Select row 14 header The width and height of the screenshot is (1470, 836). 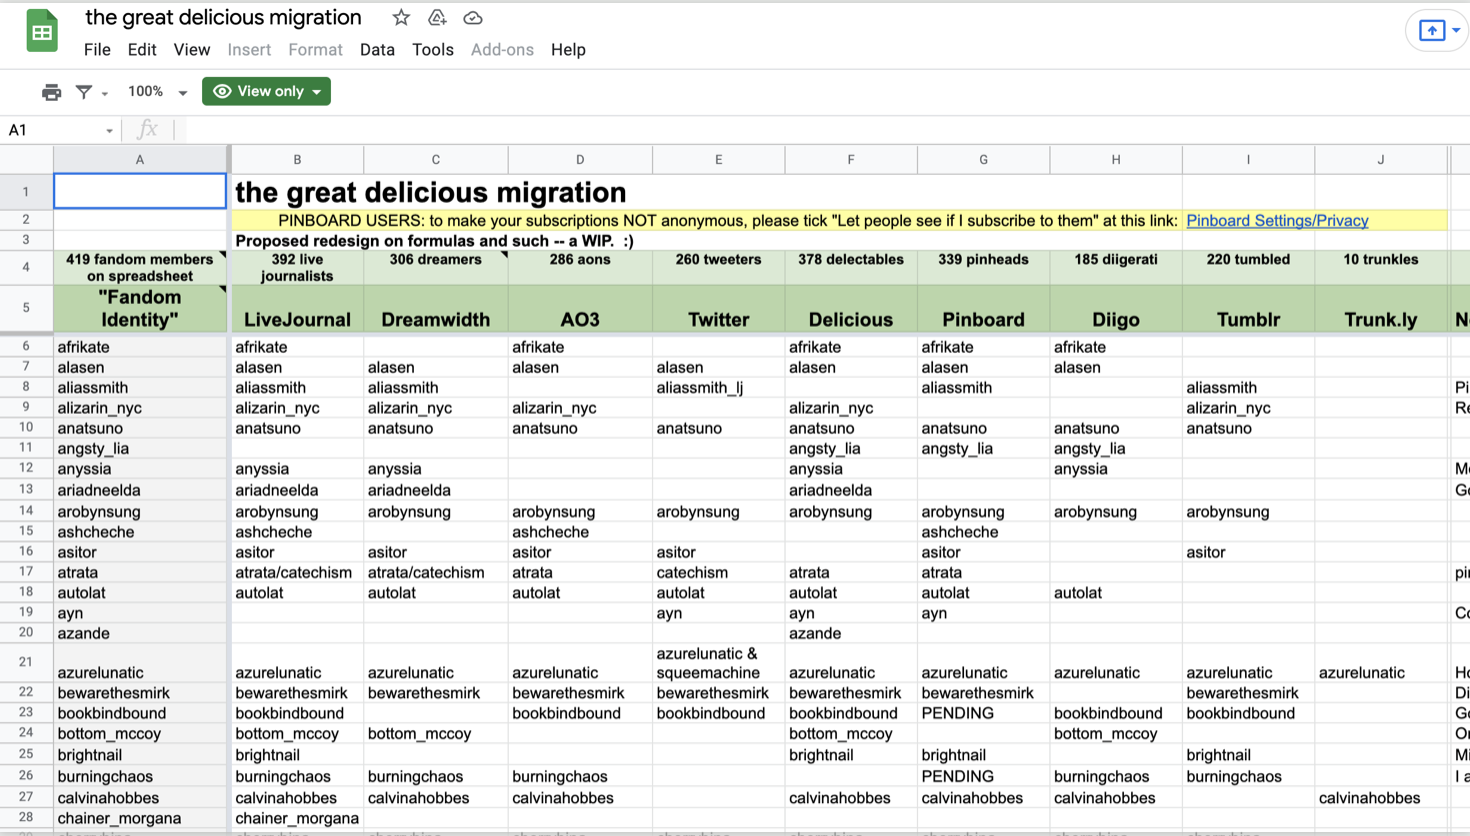pos(26,511)
